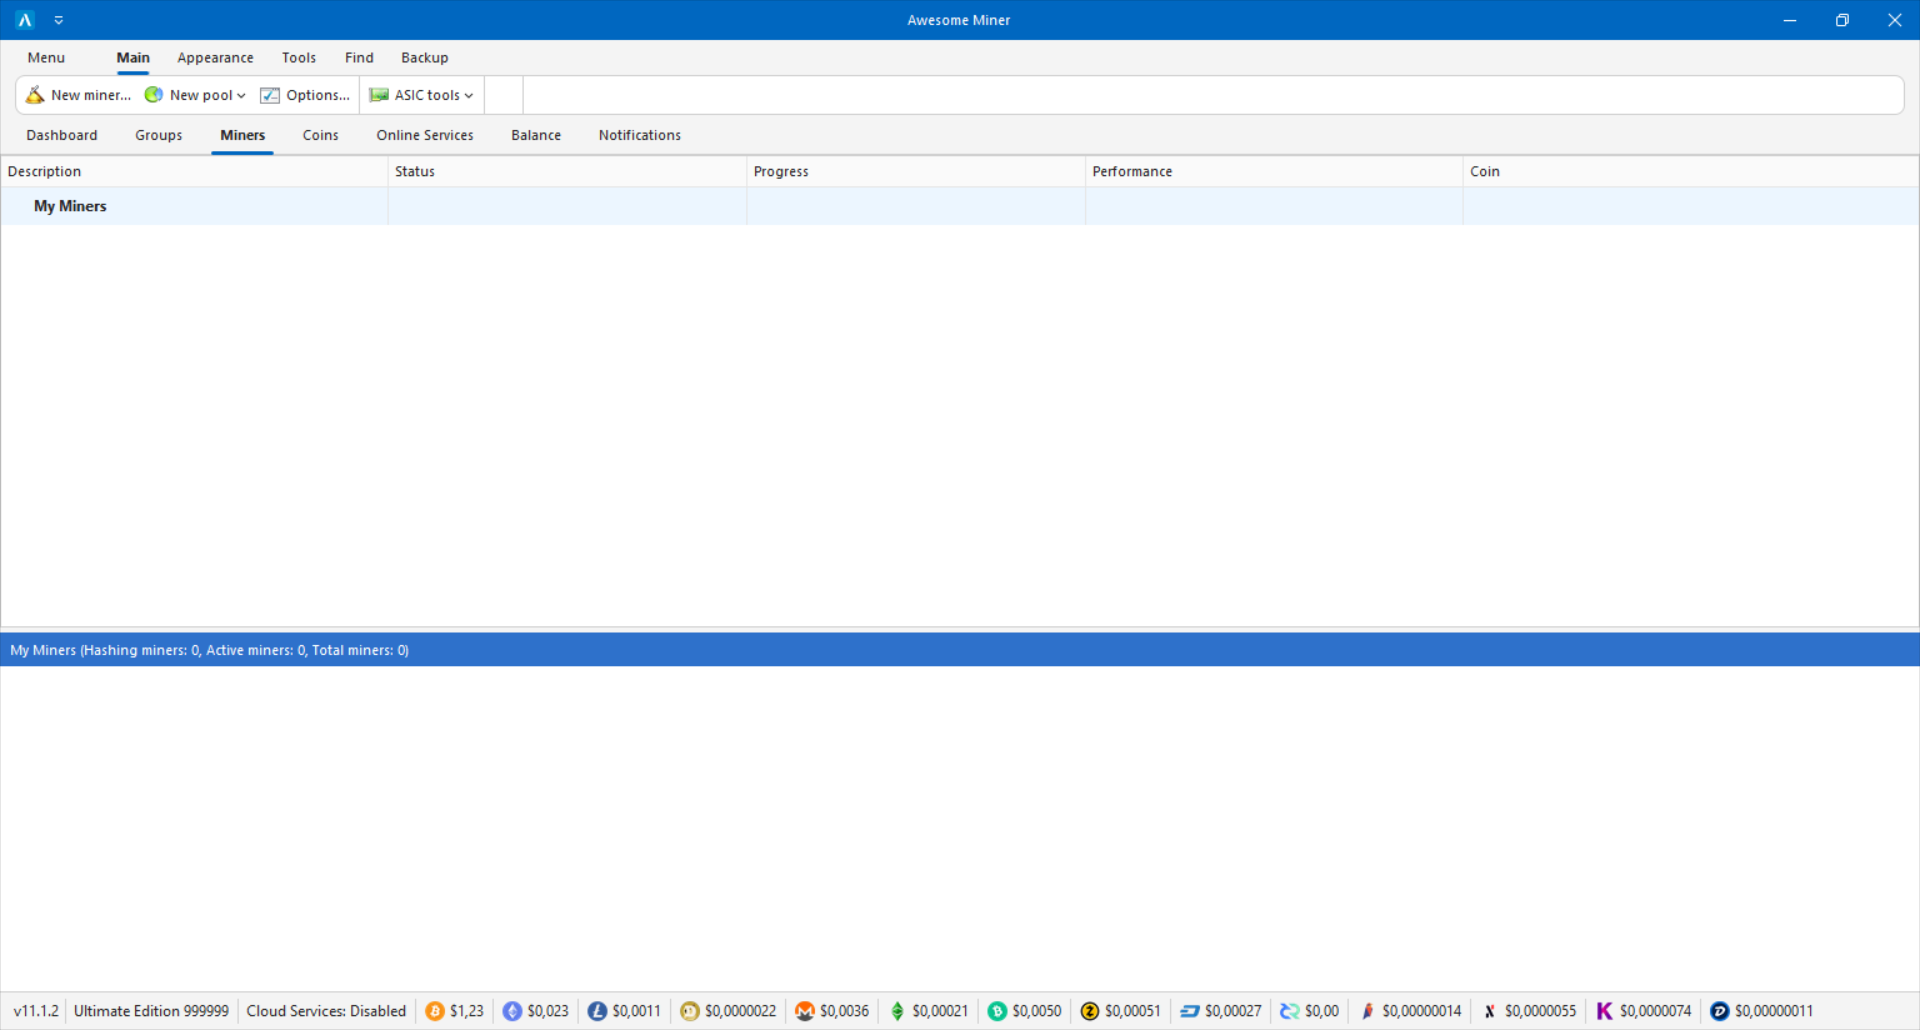Image resolution: width=1920 pixels, height=1030 pixels.
Task: Click the DigiByte icon next to $0,00000011
Action: pyautogui.click(x=1719, y=1011)
